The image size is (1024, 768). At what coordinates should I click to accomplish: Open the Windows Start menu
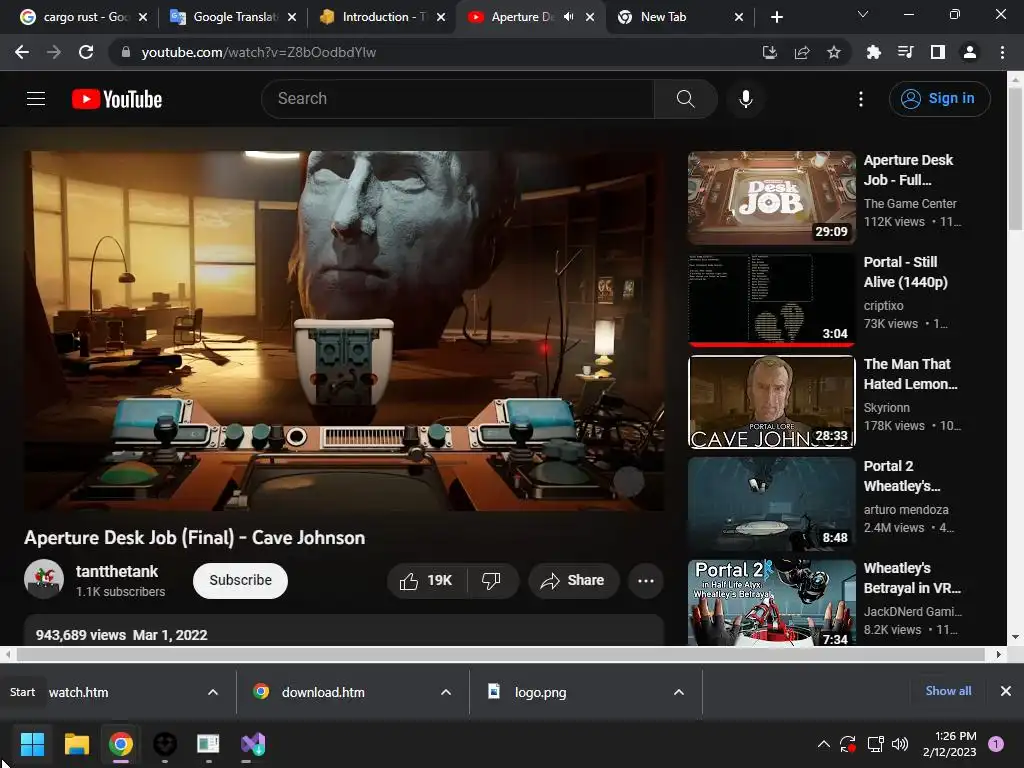pos(32,744)
